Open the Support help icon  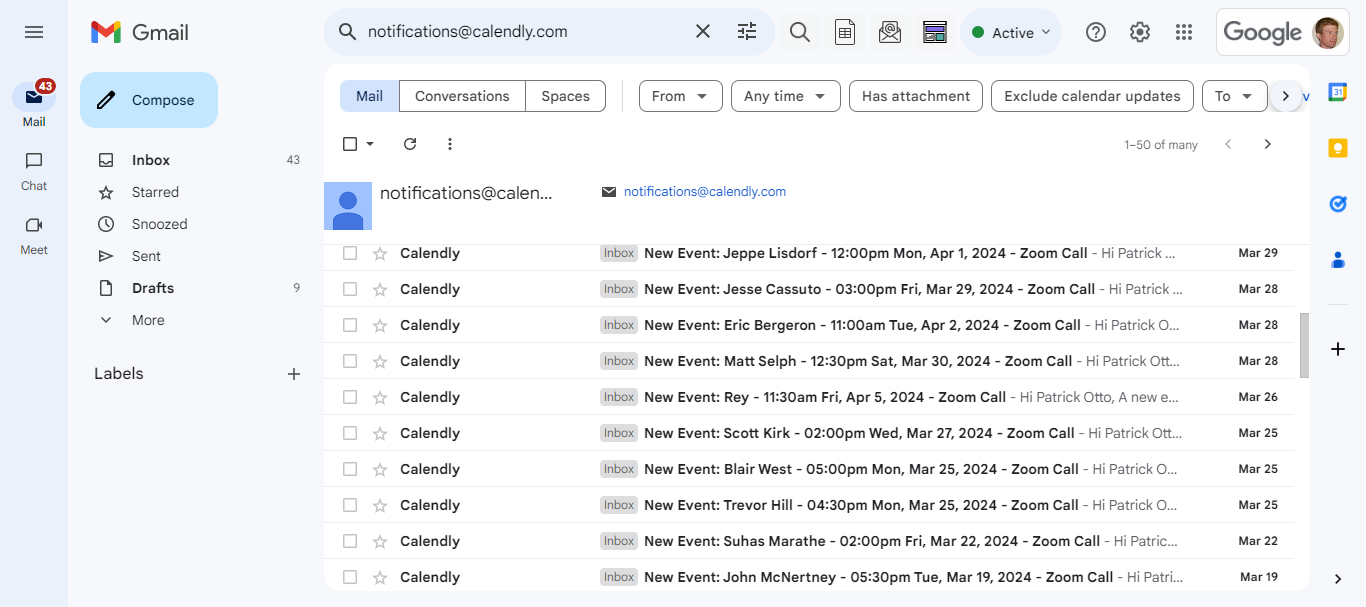(x=1096, y=32)
